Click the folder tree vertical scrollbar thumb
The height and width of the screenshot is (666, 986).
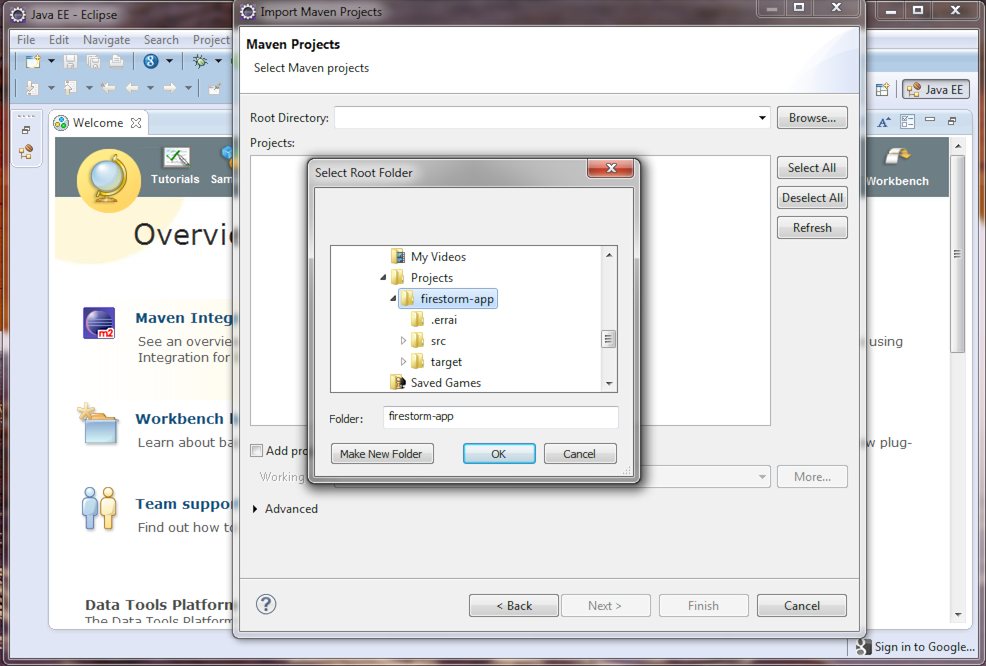(608, 339)
